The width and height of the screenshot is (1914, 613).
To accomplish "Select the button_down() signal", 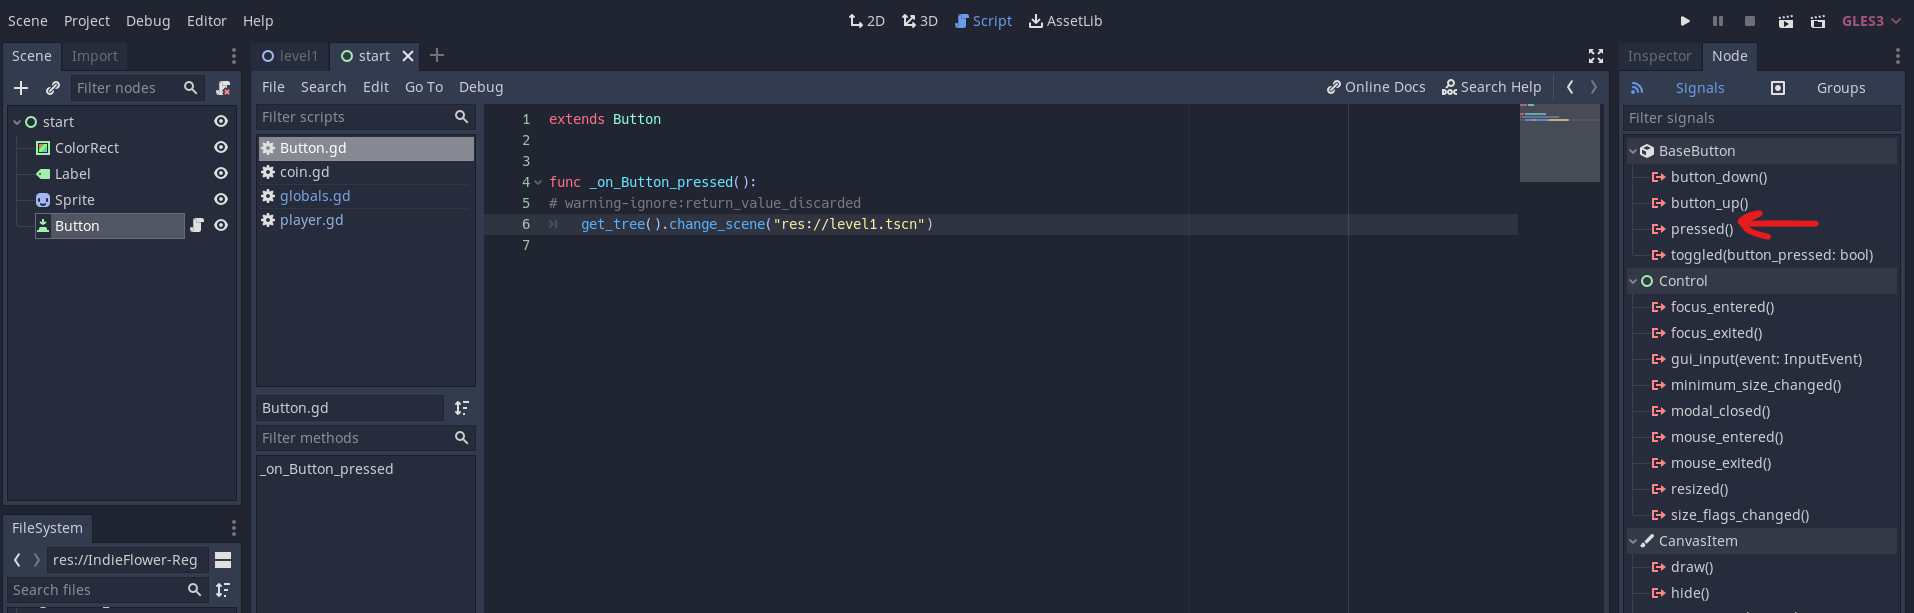I will coord(1718,177).
